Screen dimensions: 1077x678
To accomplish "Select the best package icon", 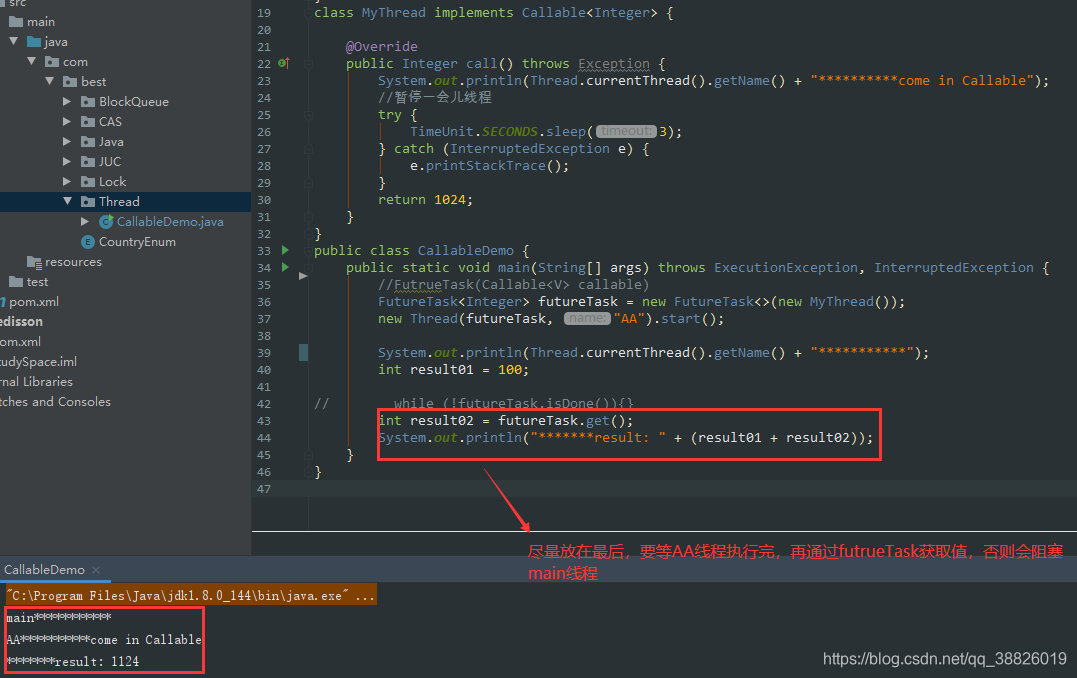I will point(69,82).
